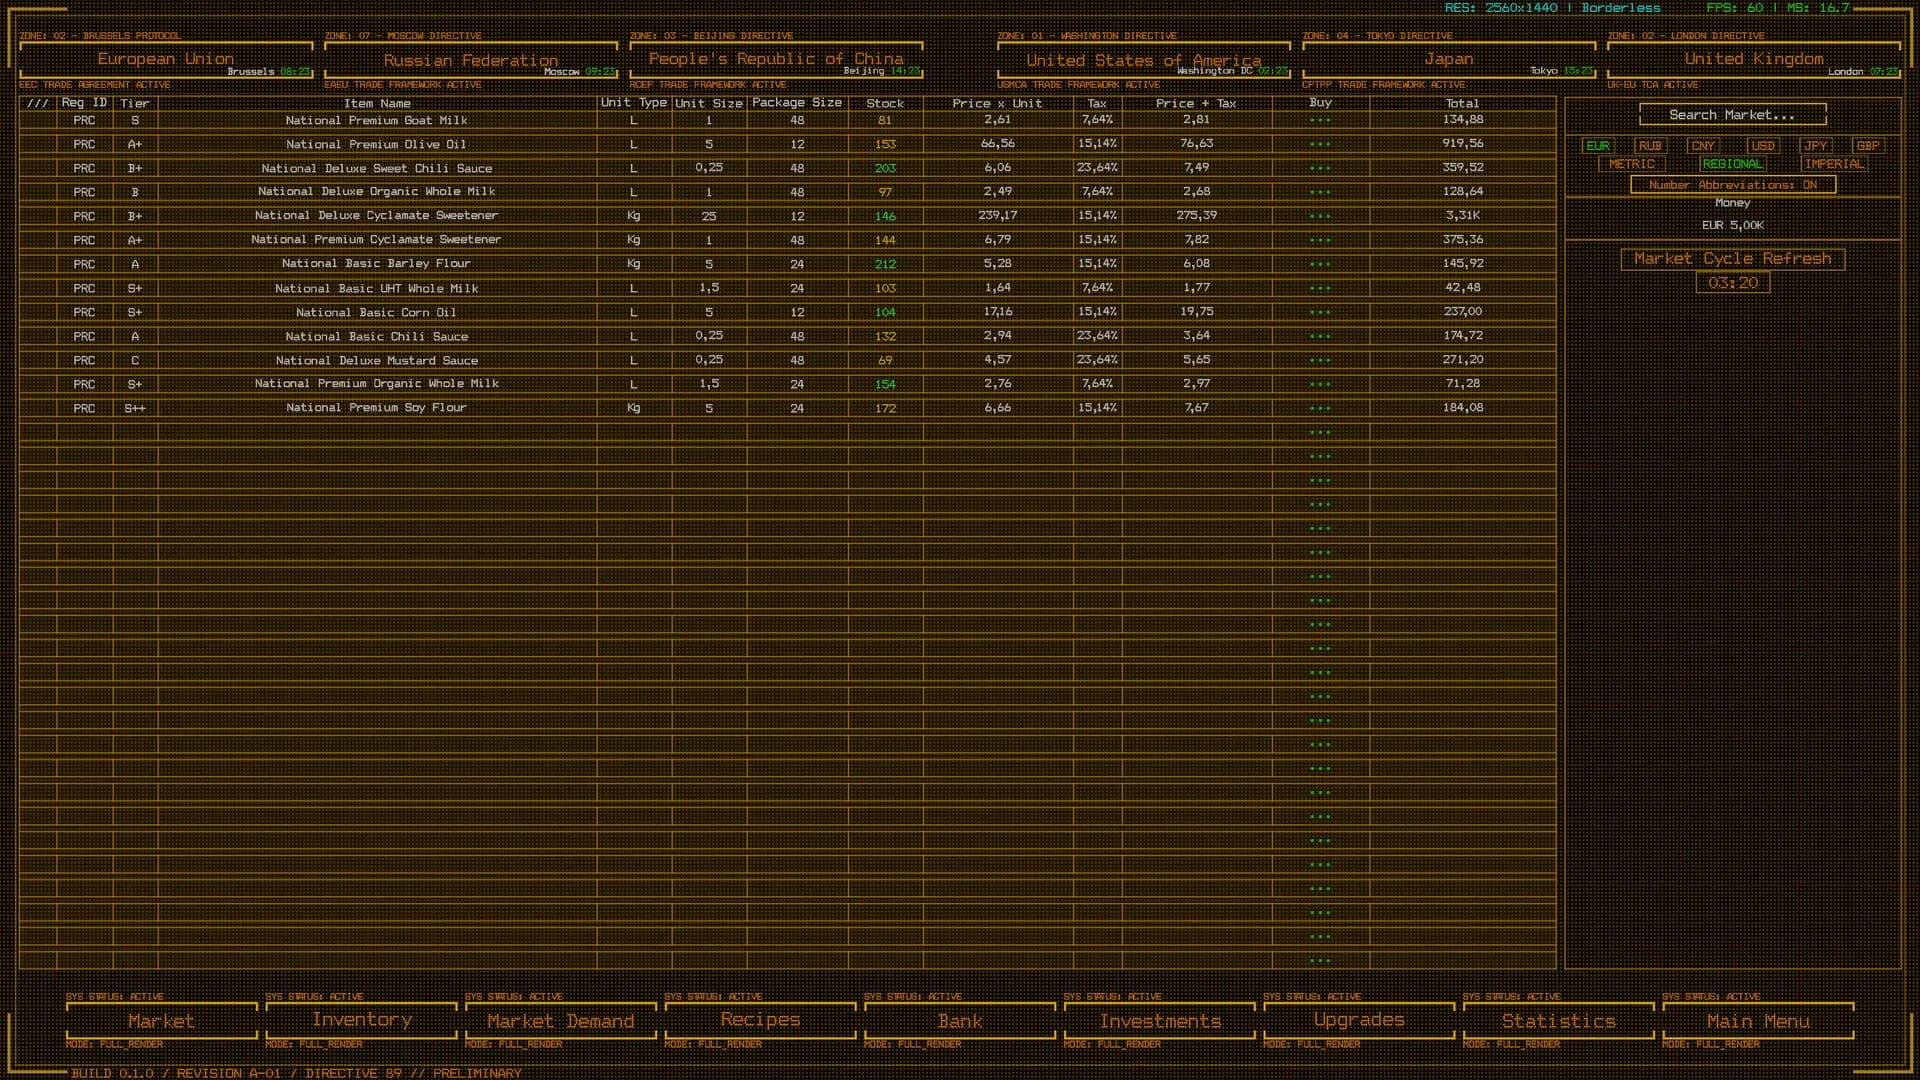Viewport: 1920px width, 1080px height.
Task: Switch to Japan market
Action: (1449, 60)
